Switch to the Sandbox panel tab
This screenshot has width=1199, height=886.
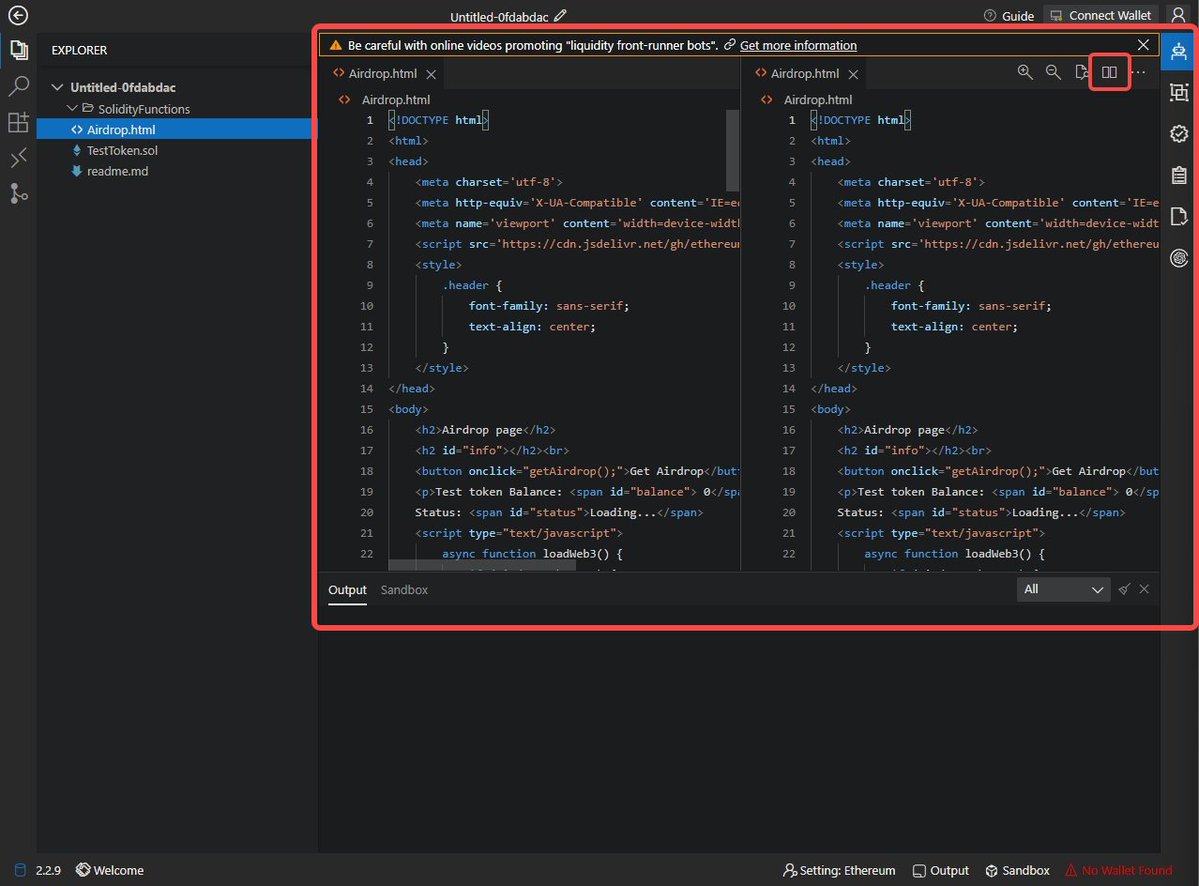coord(404,589)
